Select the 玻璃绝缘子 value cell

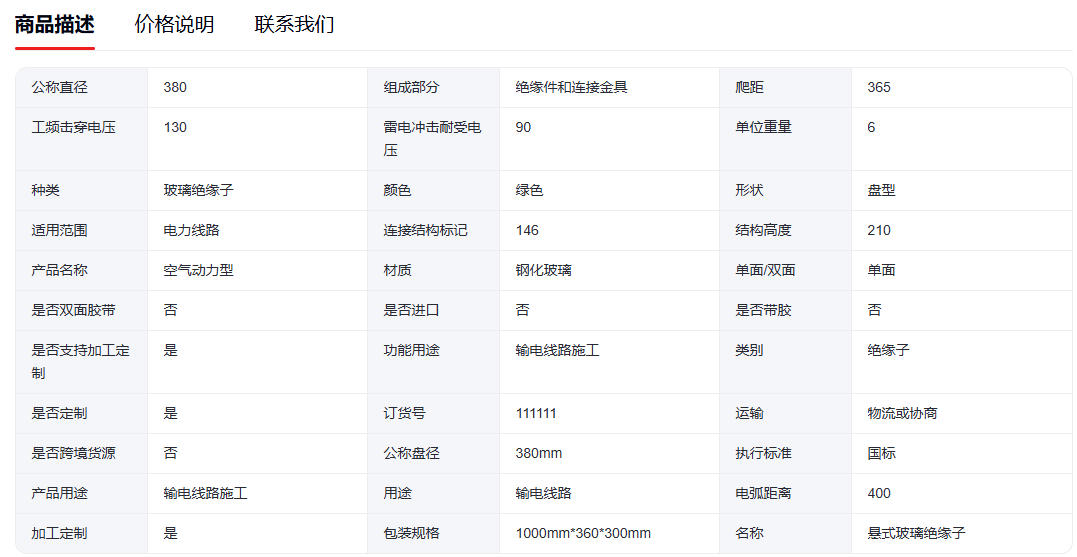198,190
